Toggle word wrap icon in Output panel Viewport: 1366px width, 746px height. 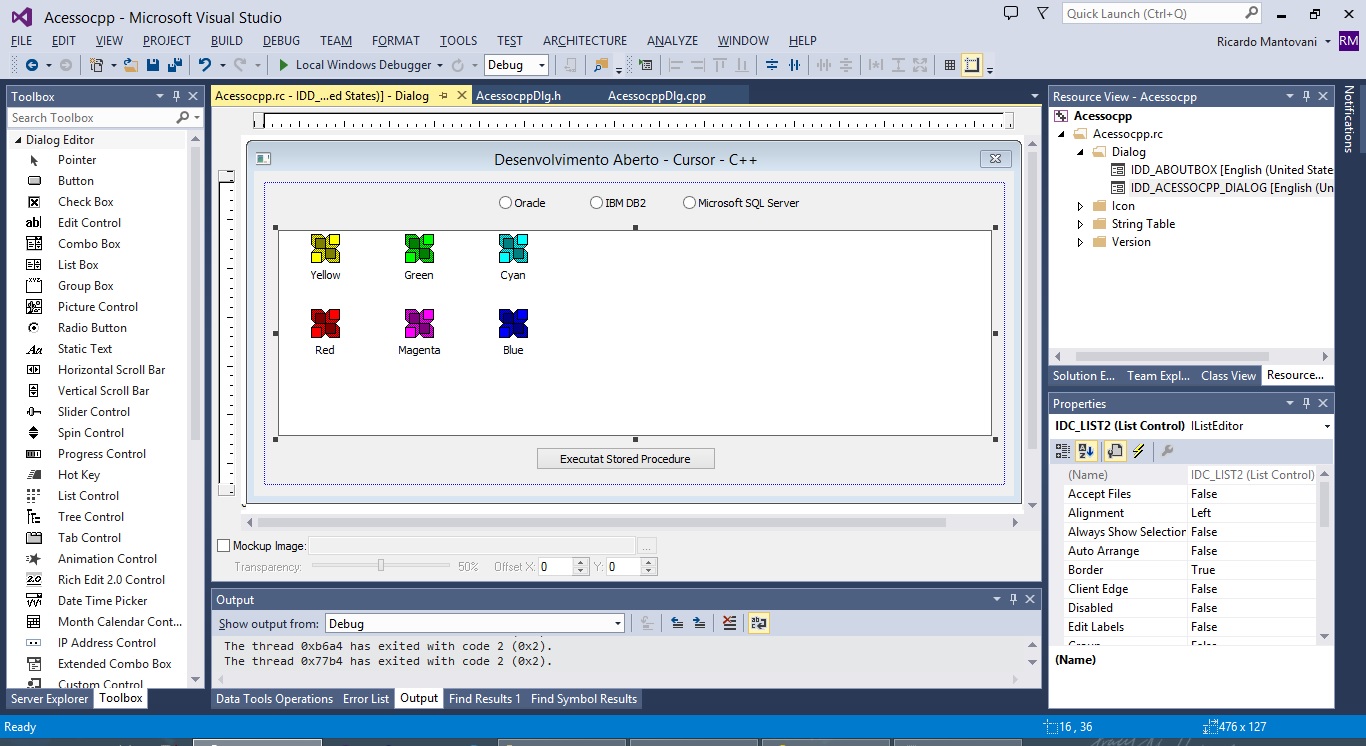[x=759, y=623]
